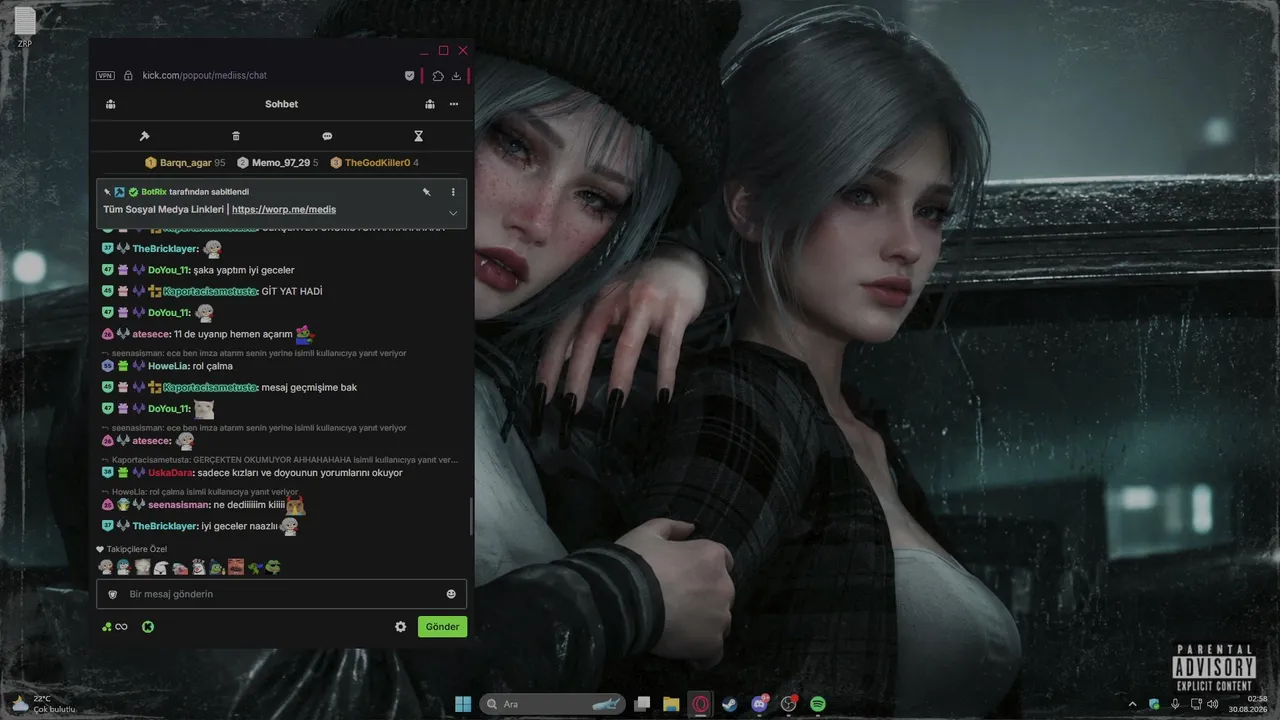
Task: Open the browser downloads icon
Action: (x=456, y=75)
